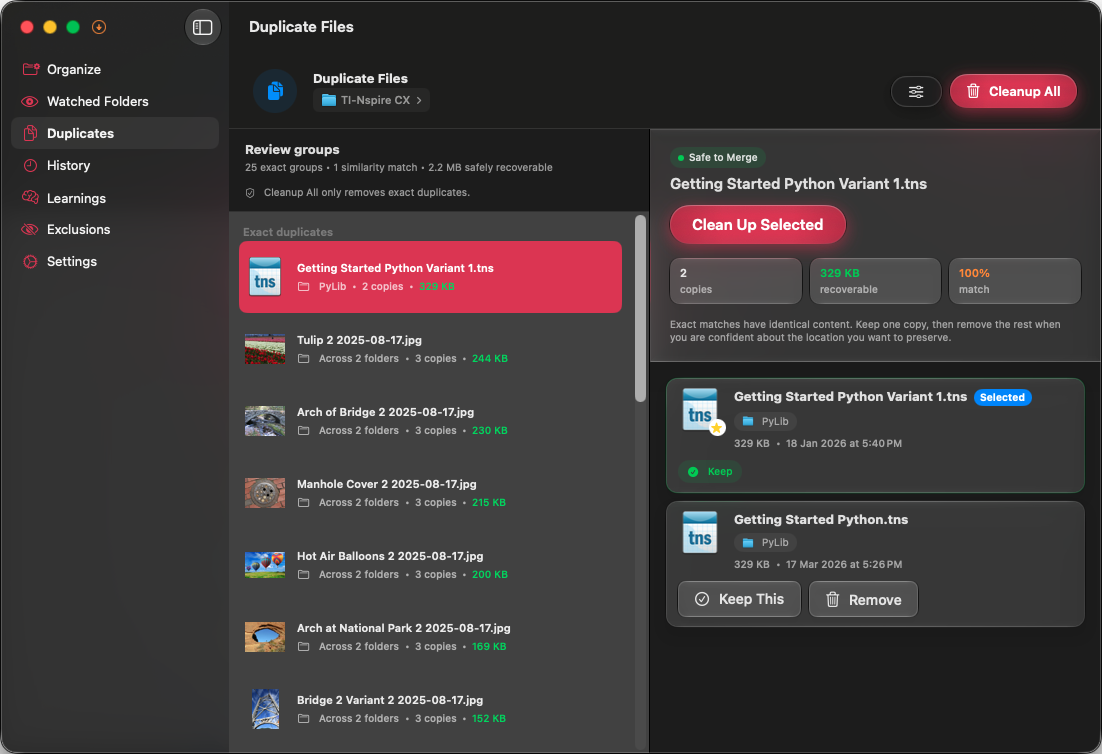The image size is (1102, 754).
Task: Click the starred tns icon of Variant 1 file
Action: click(702, 411)
